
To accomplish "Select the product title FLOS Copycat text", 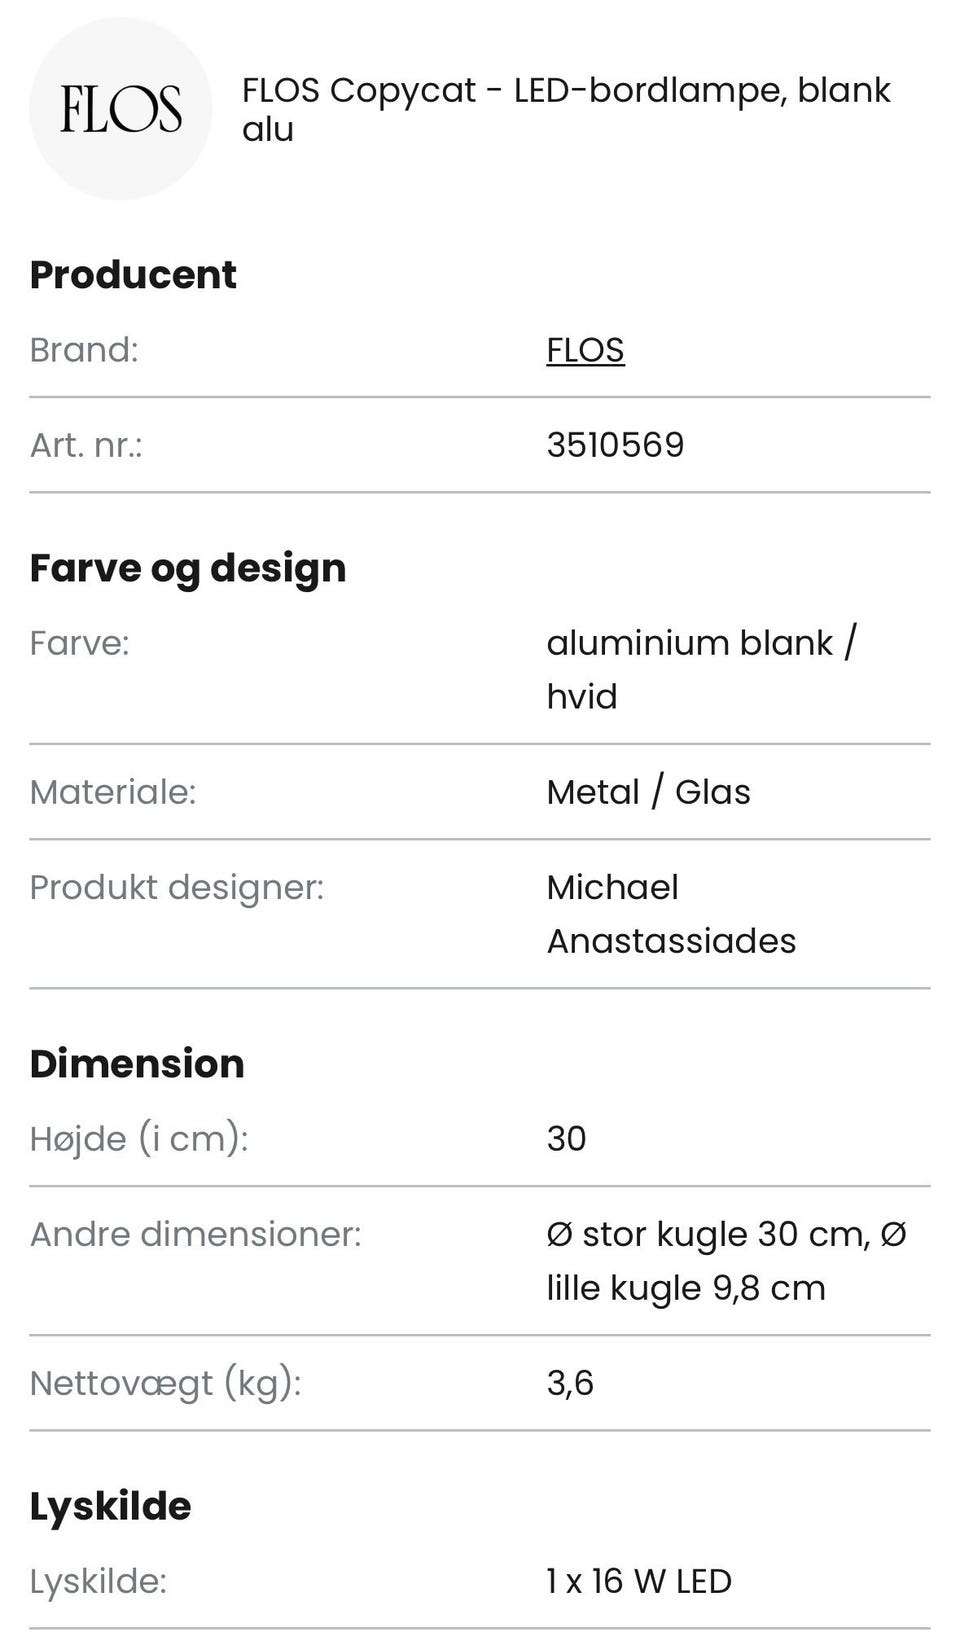I will (x=566, y=109).
